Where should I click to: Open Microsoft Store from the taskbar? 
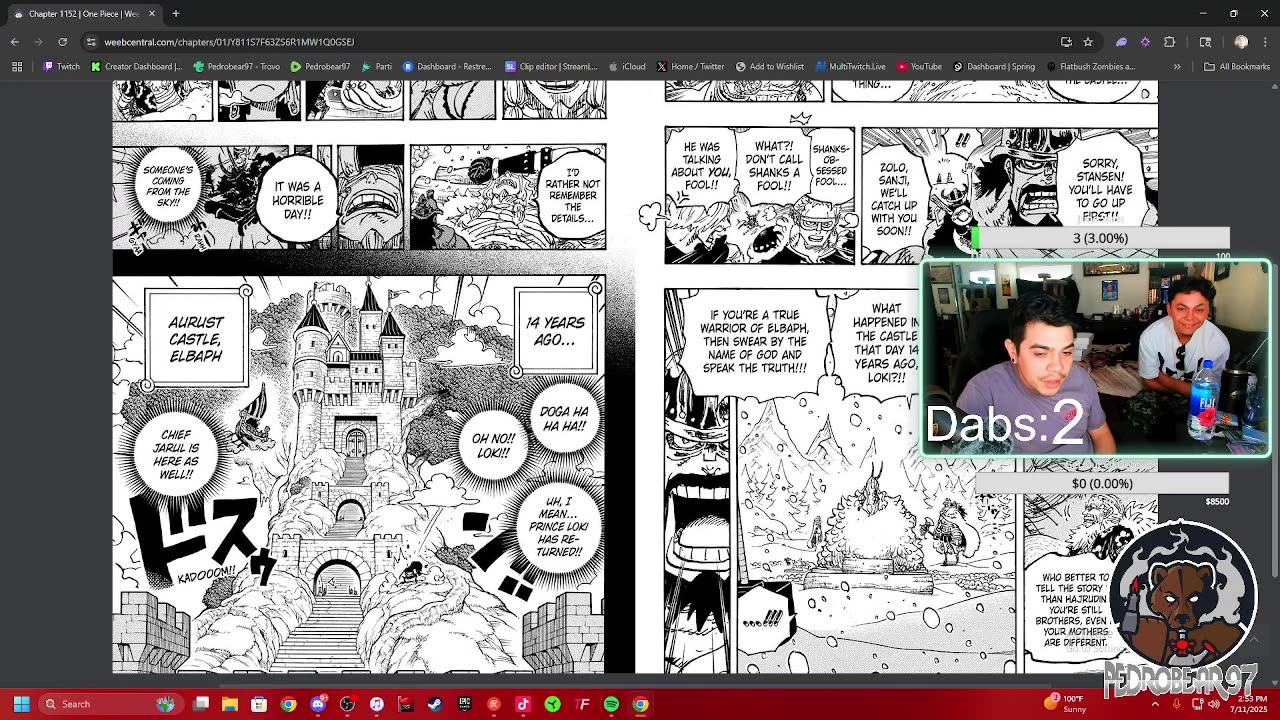(x=259, y=704)
